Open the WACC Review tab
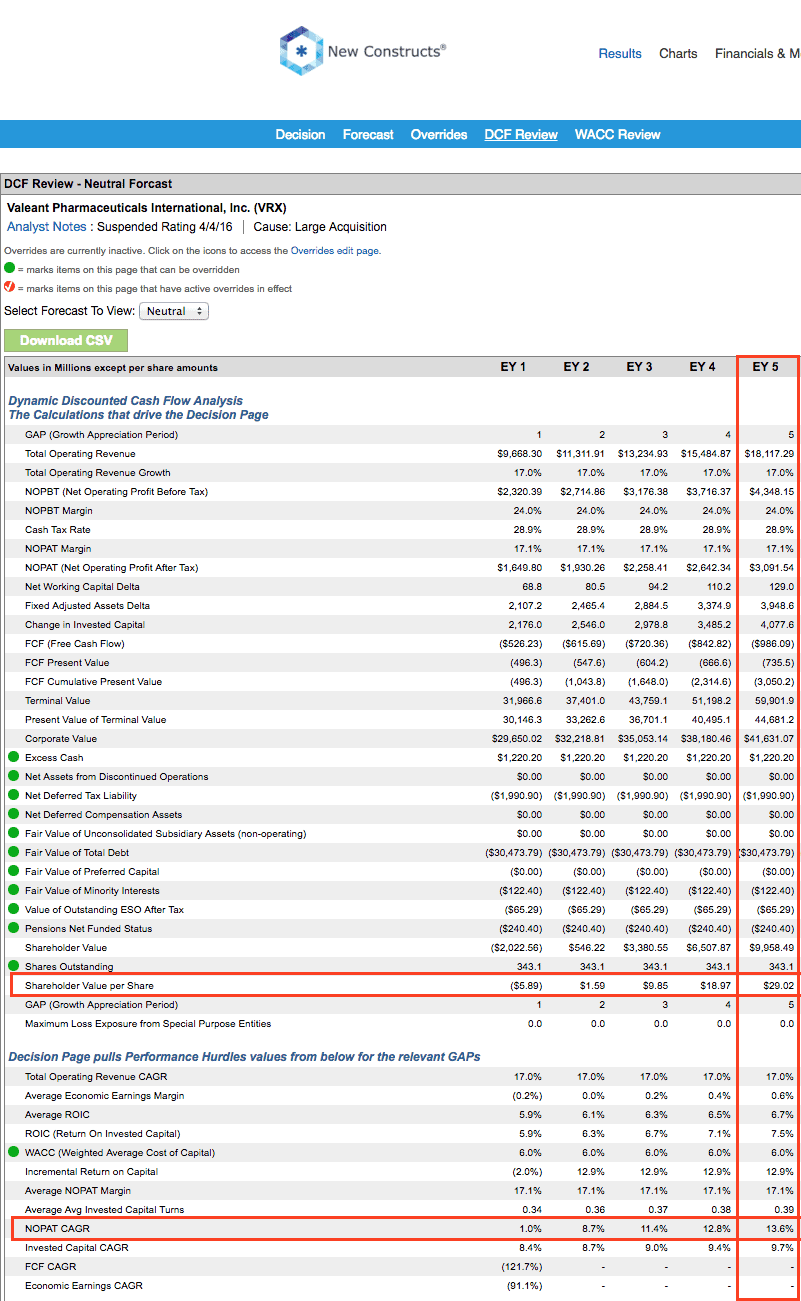This screenshot has height=1301, width=801. pyautogui.click(x=618, y=134)
